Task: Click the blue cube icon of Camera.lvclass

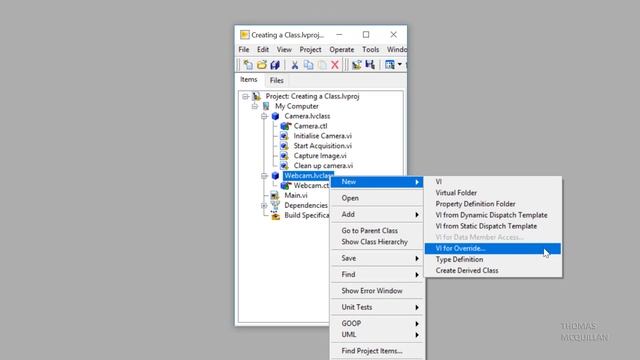Action: point(276,116)
